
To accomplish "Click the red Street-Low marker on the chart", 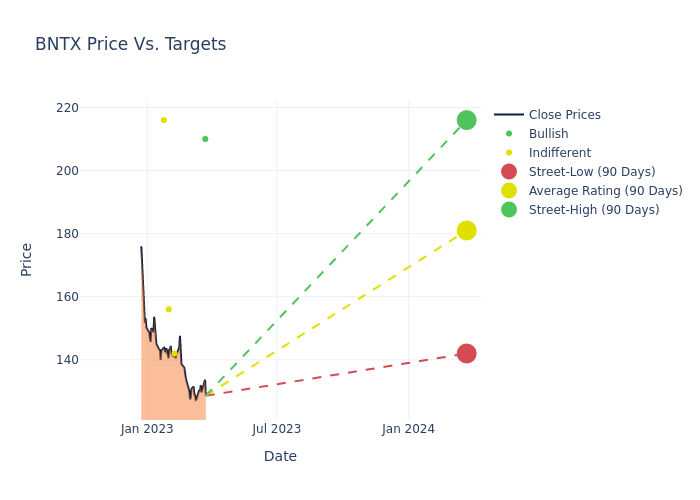I will (x=466, y=353).
